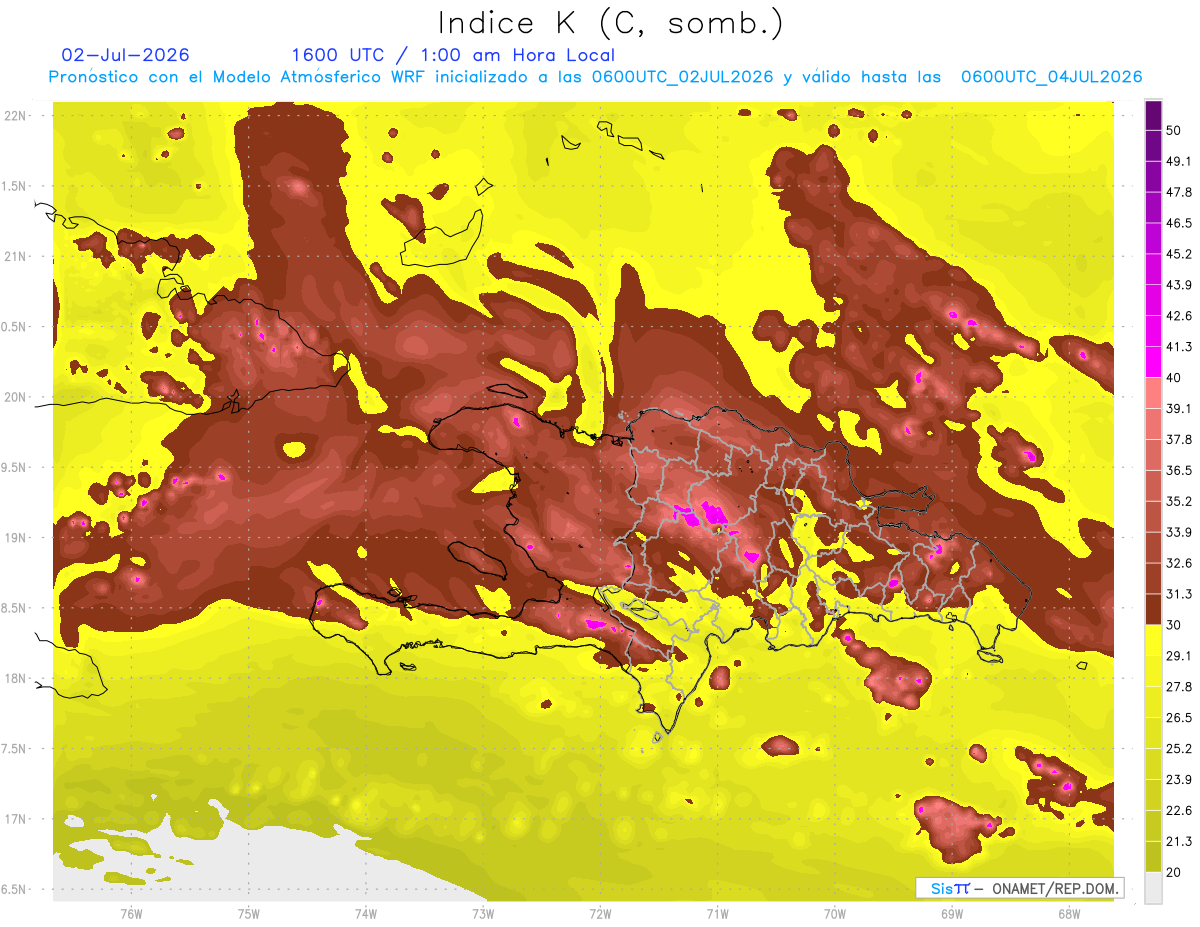Image resolution: width=1200 pixels, height=927 pixels.
Task: Click the colorbar value "23.9"
Action: (1178, 779)
